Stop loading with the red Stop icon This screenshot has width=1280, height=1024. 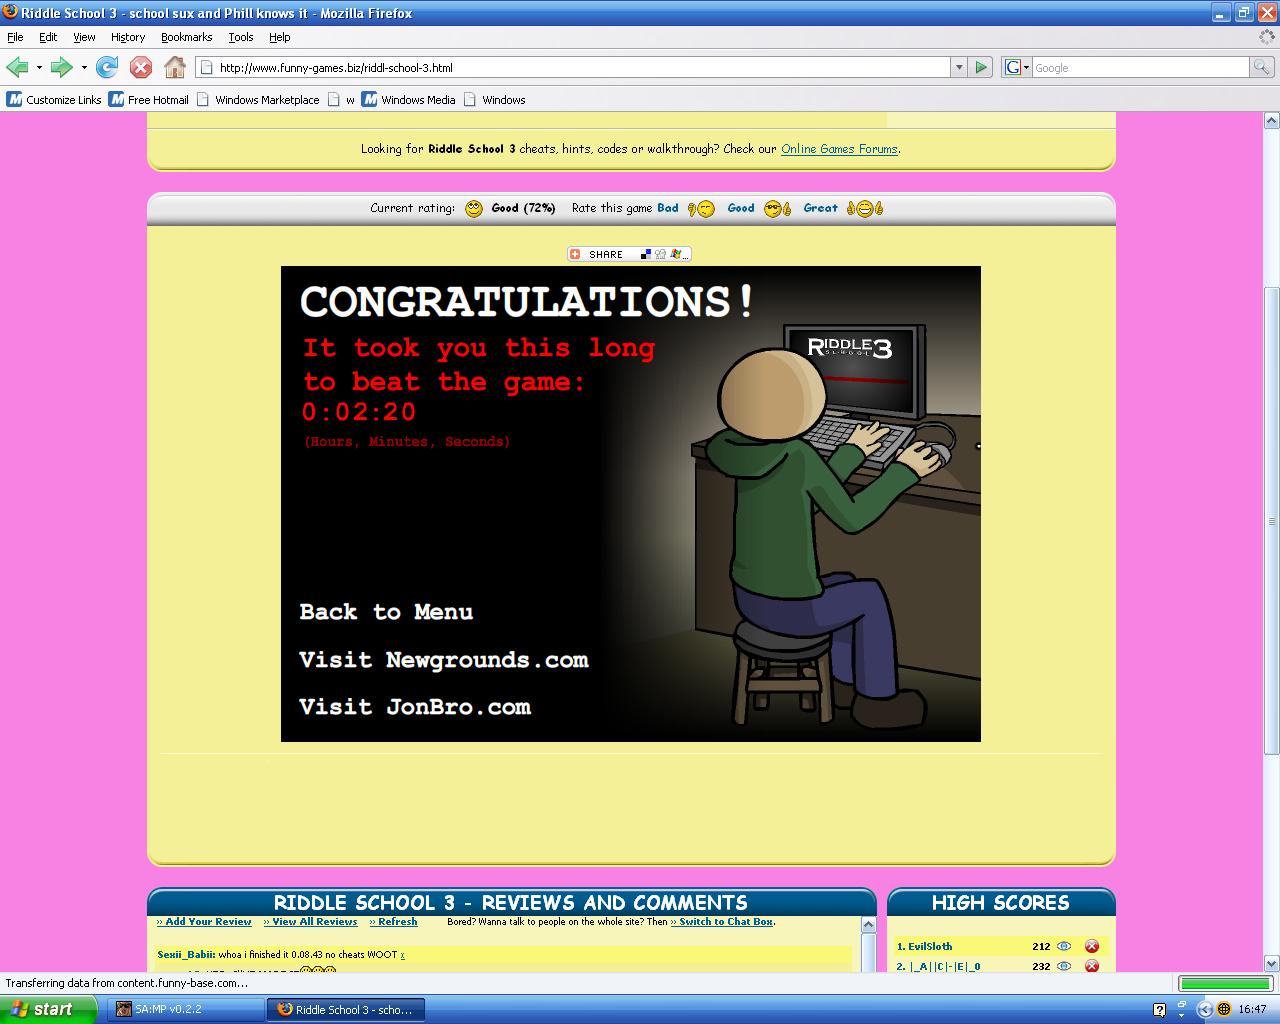click(x=141, y=67)
